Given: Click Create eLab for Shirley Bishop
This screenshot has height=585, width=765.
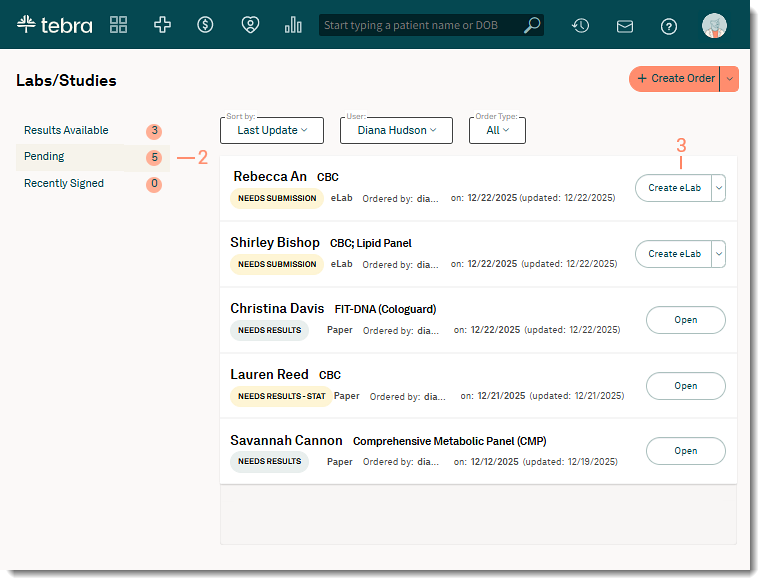Looking at the screenshot, I should click(674, 254).
